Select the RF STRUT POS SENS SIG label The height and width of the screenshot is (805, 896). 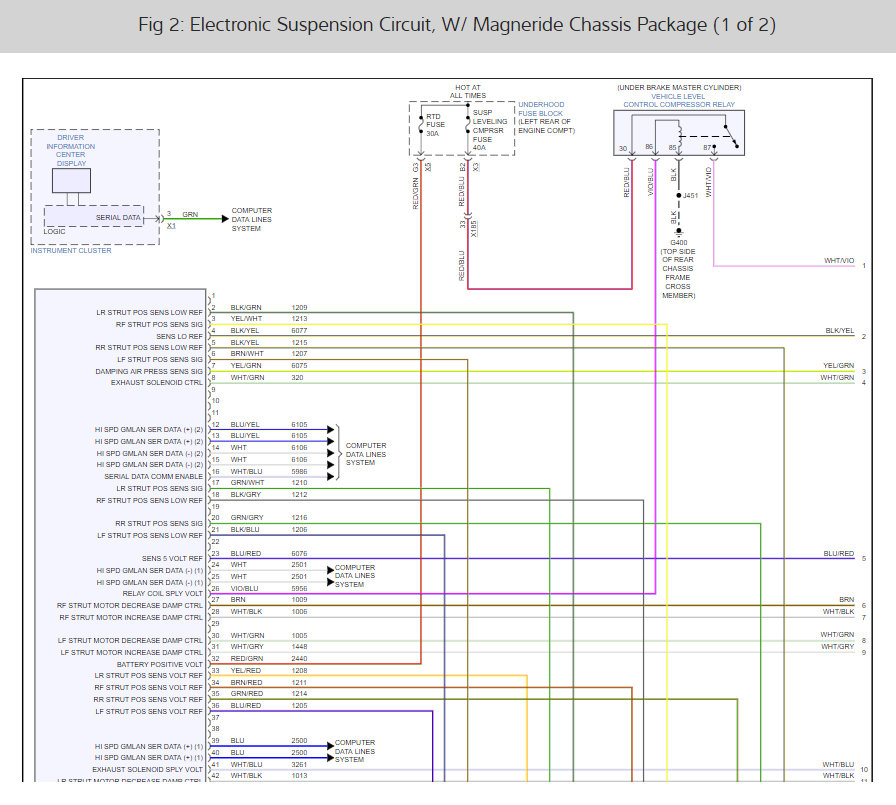[x=159, y=325]
